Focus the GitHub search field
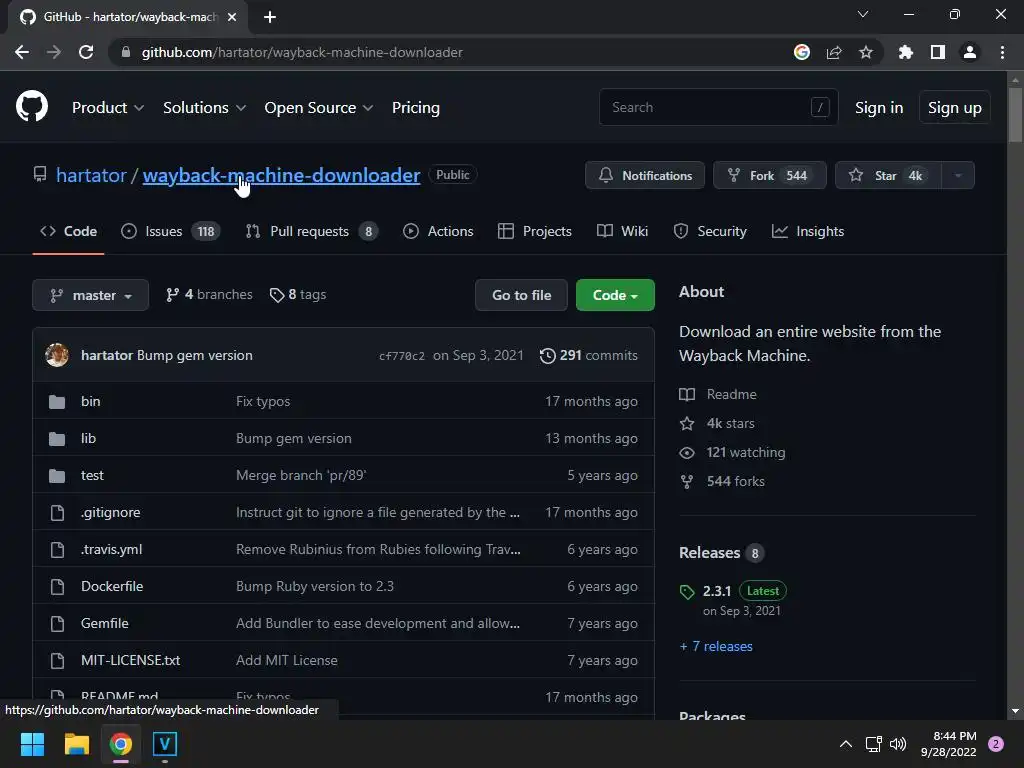This screenshot has width=1024, height=768. [718, 107]
